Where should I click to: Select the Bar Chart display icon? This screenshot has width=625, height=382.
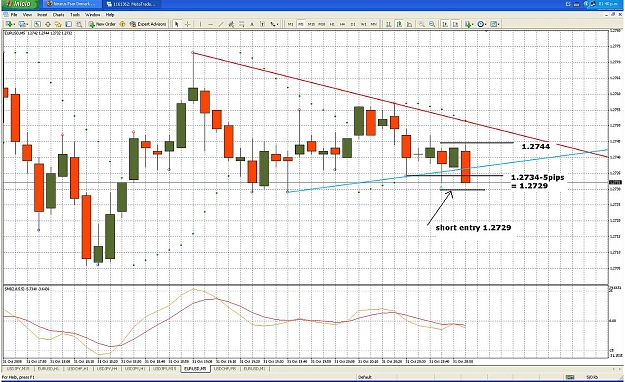(x=389, y=24)
